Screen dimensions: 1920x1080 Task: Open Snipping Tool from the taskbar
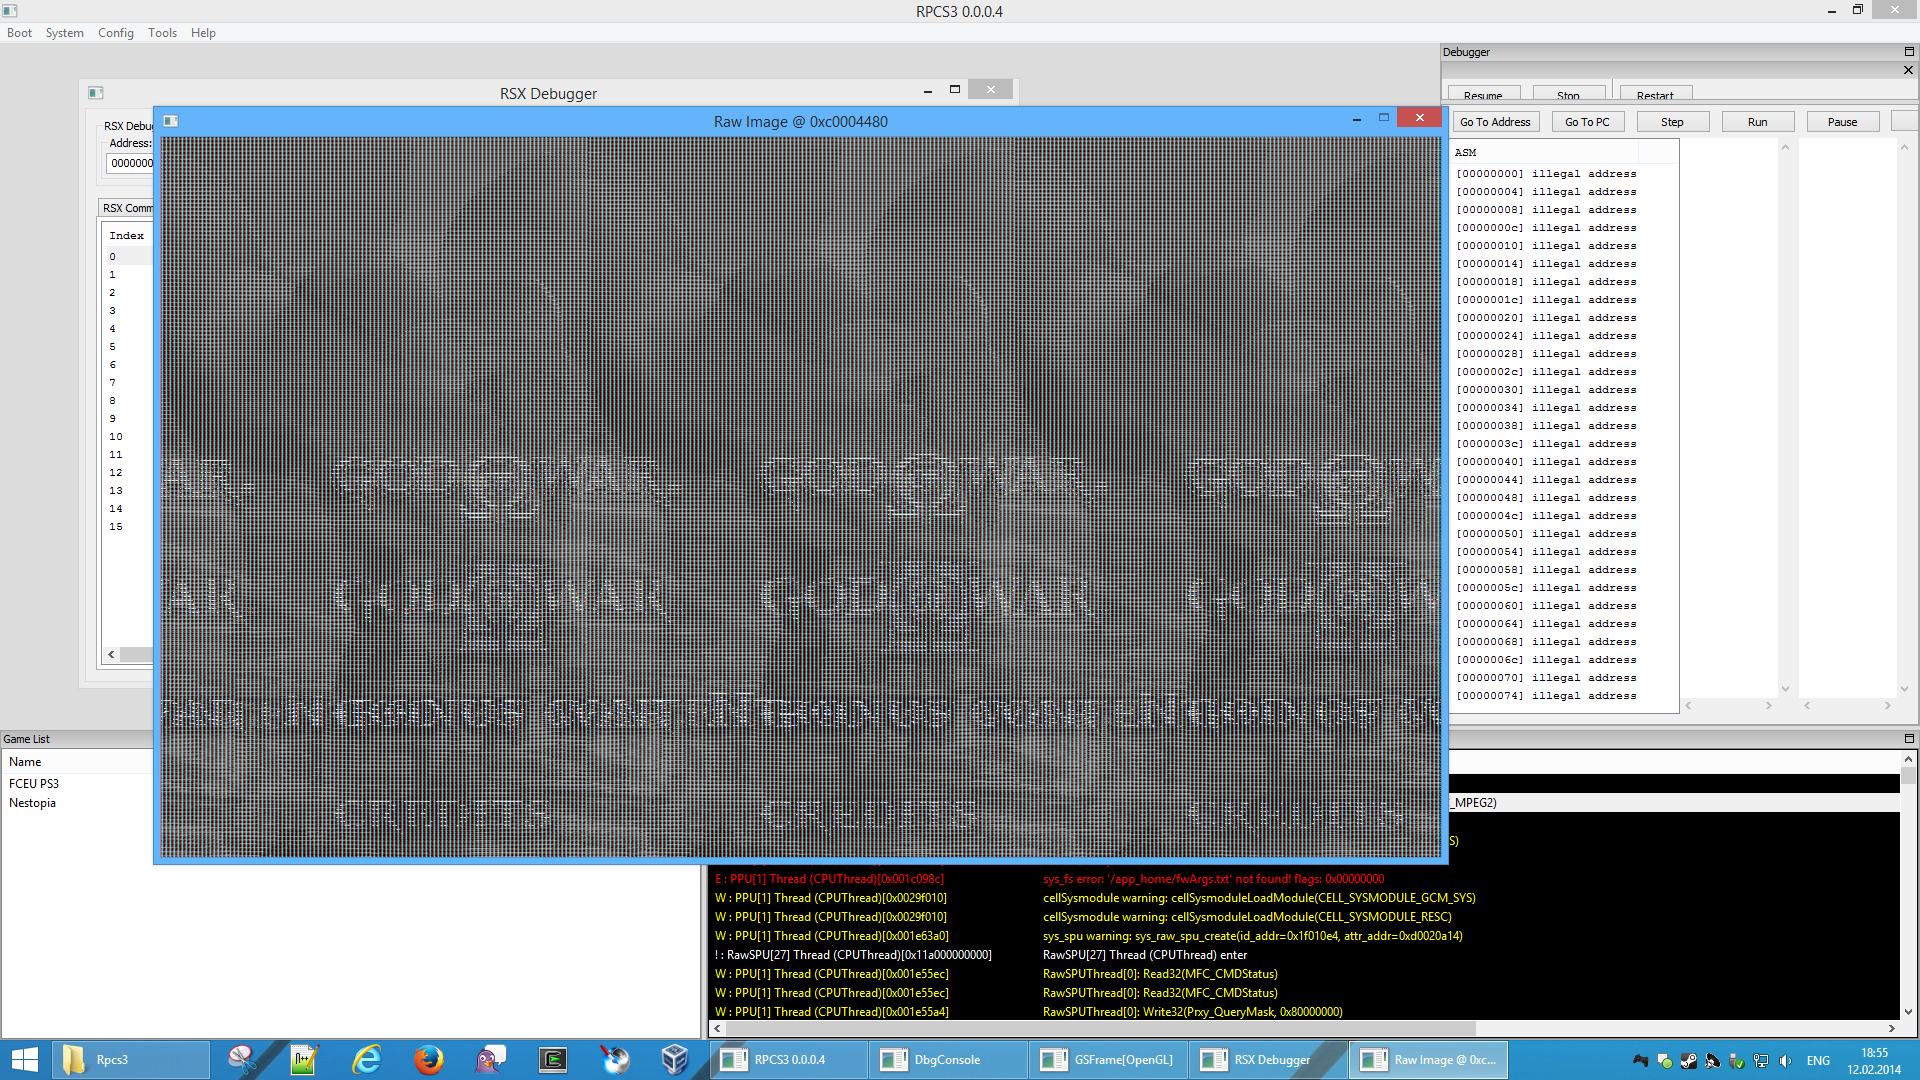(242, 1060)
